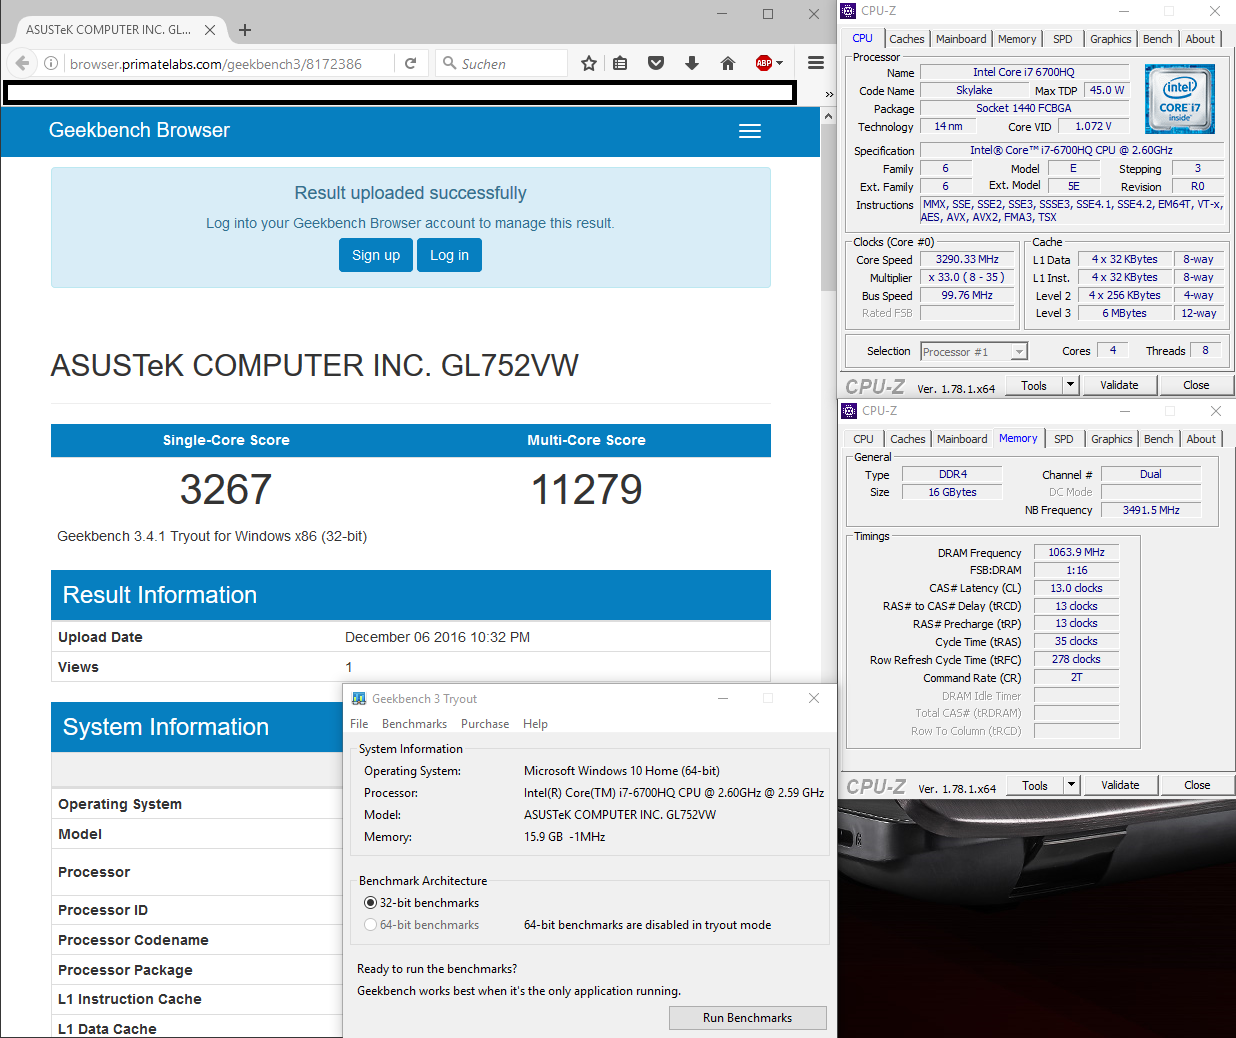Click the Multi-Core Score 11279

coord(586,489)
